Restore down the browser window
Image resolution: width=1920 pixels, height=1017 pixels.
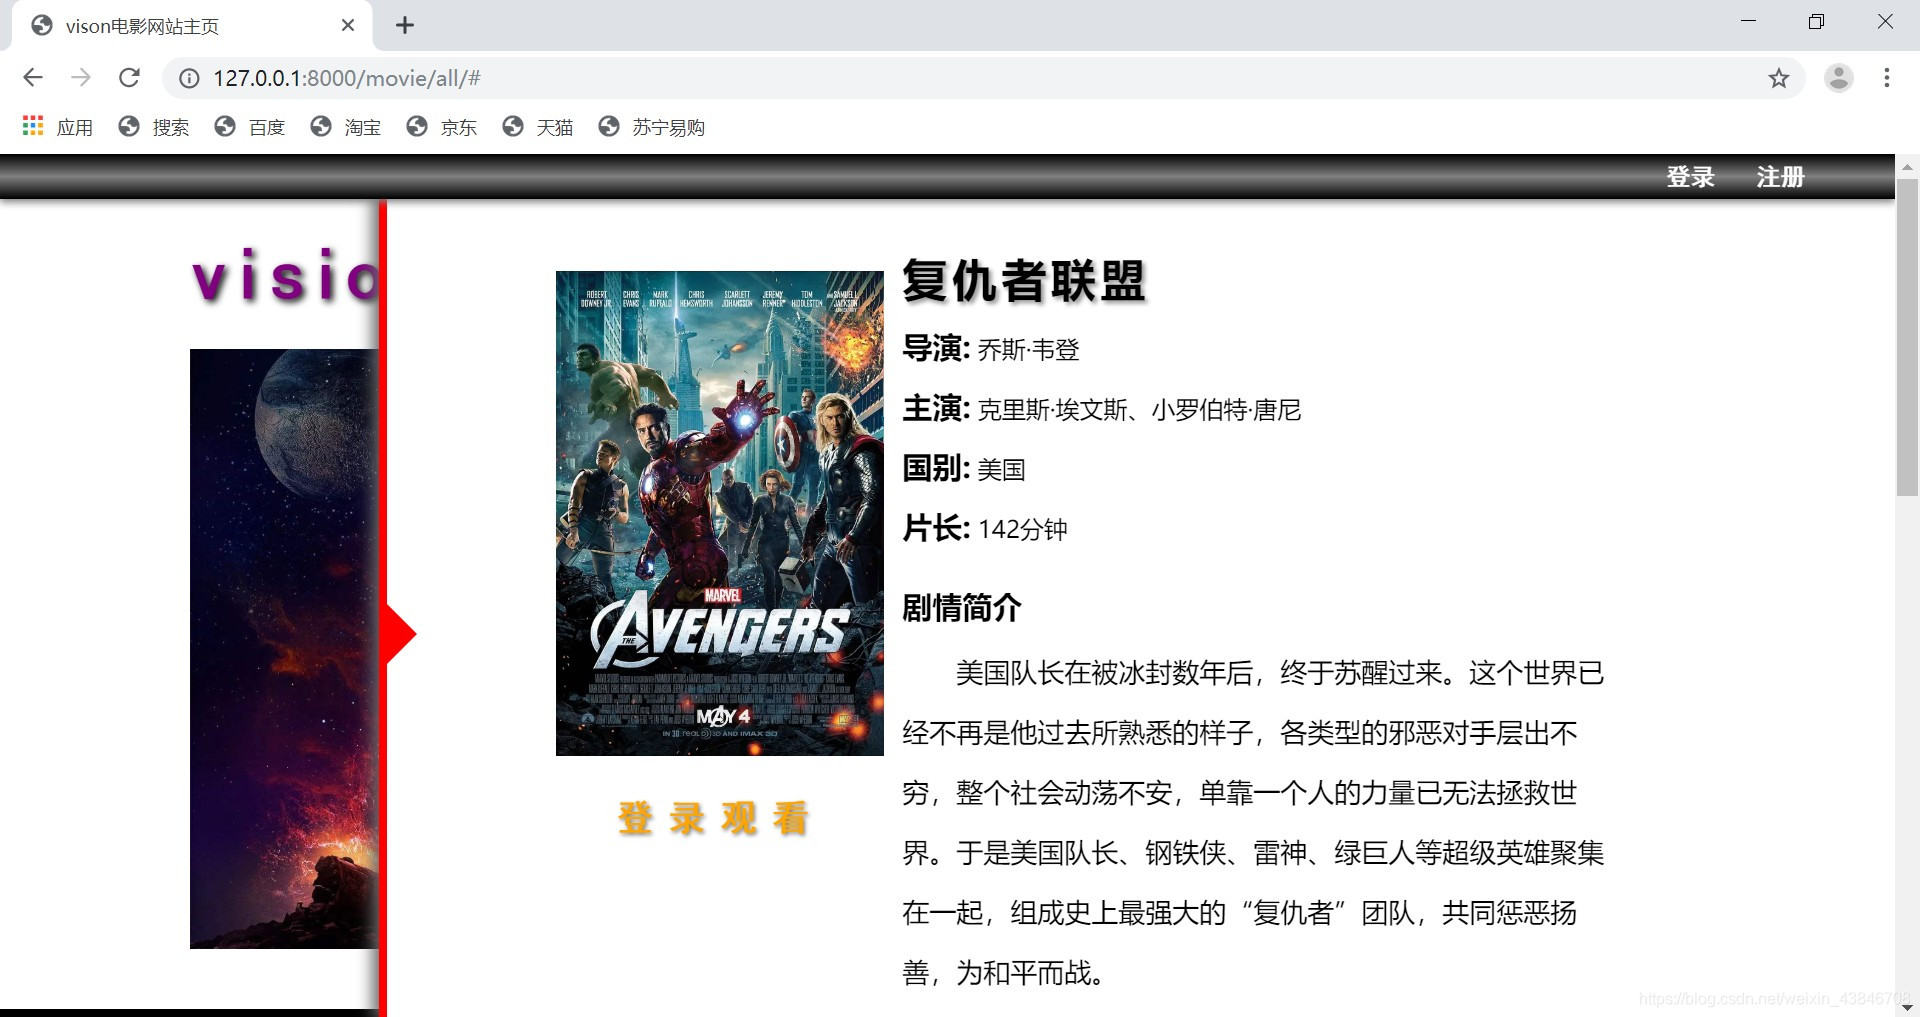(x=1816, y=22)
